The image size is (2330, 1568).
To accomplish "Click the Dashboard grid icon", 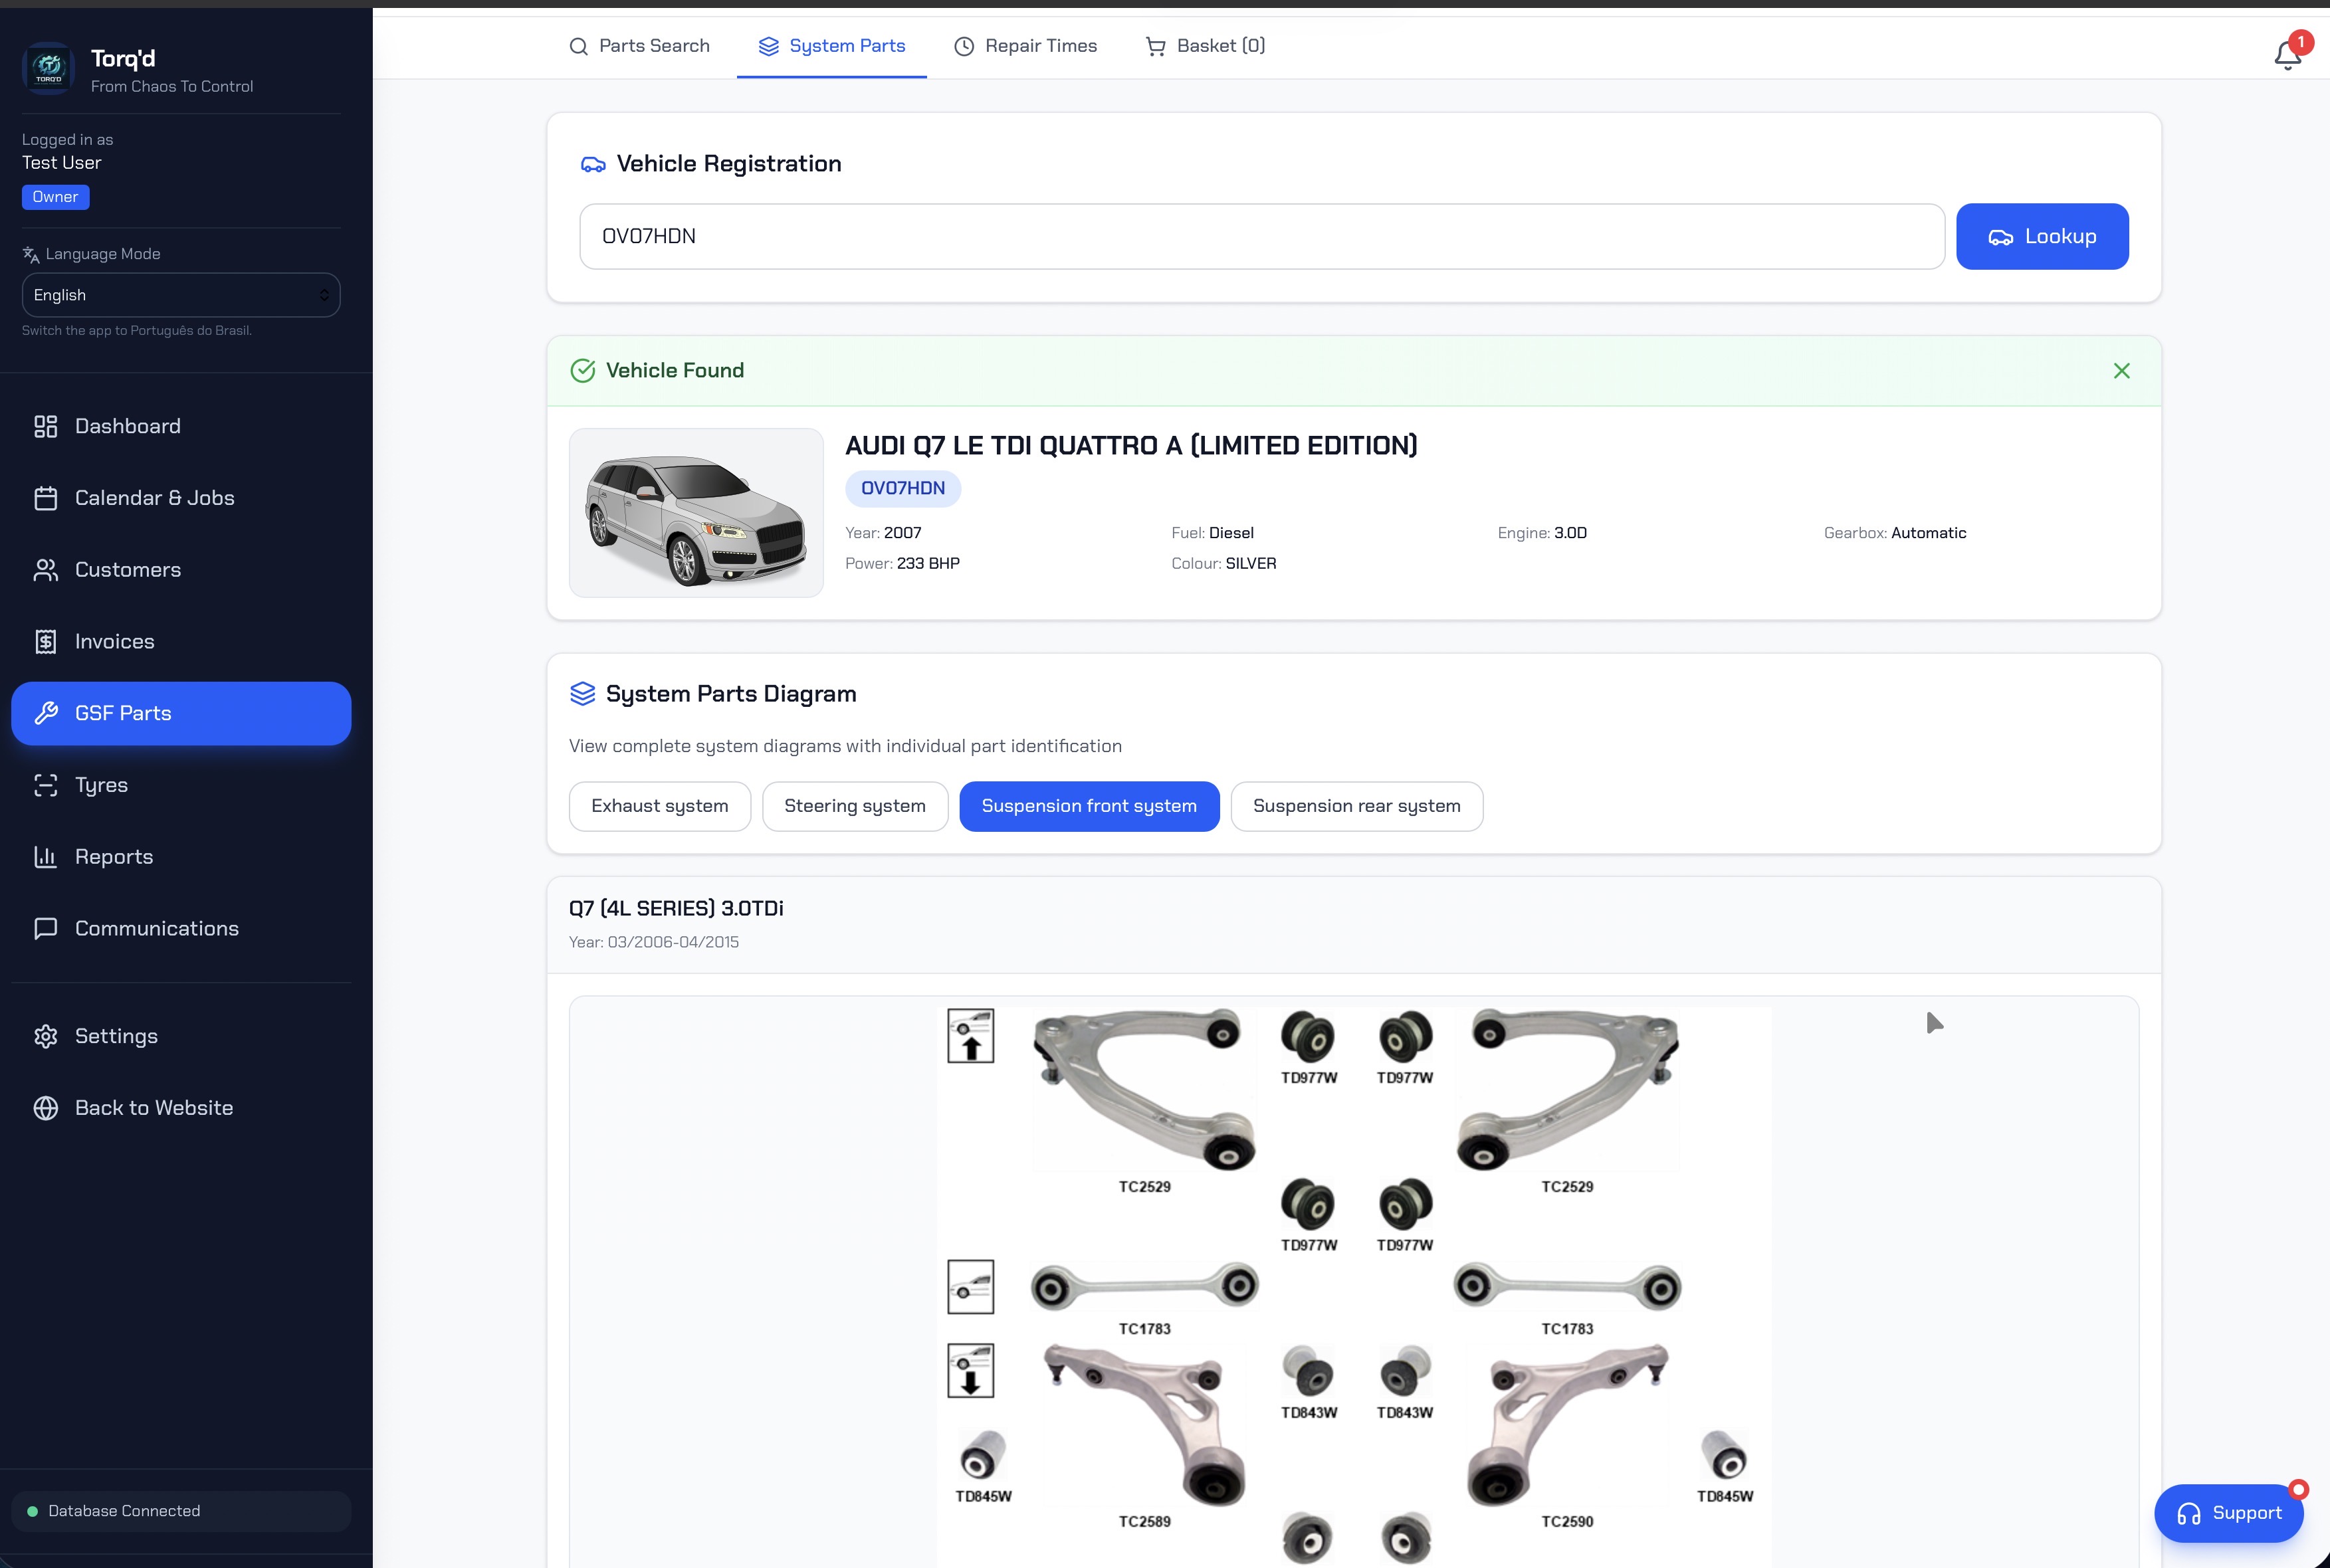I will pos(46,427).
